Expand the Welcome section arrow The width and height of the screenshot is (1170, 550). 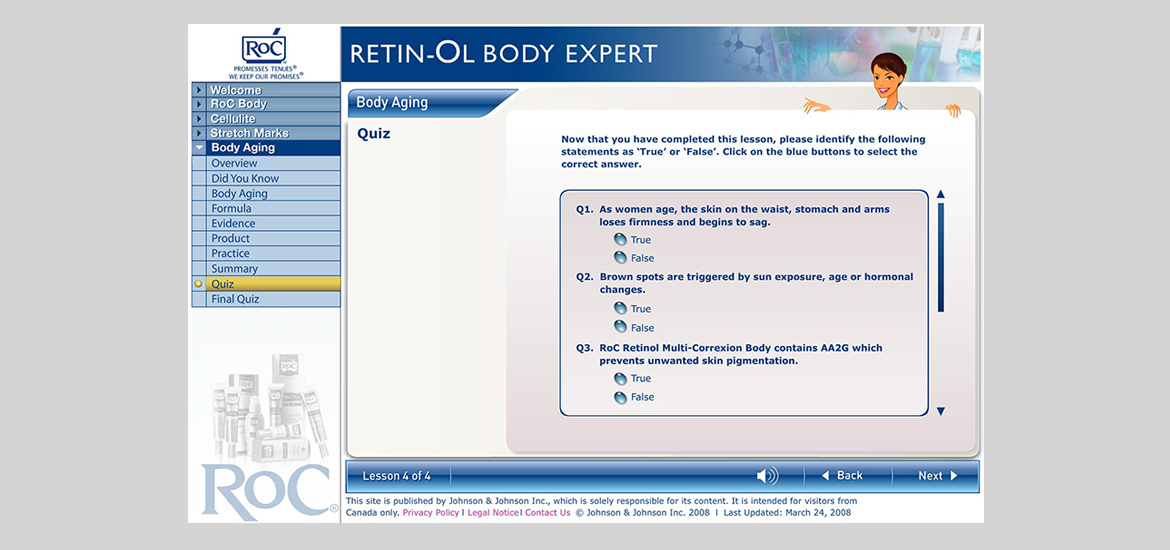click(x=200, y=90)
